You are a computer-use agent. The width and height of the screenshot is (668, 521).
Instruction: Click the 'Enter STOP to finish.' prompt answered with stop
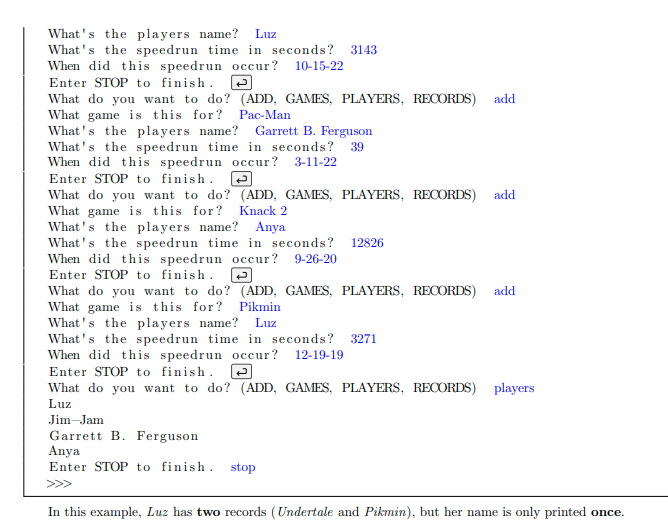(x=131, y=467)
